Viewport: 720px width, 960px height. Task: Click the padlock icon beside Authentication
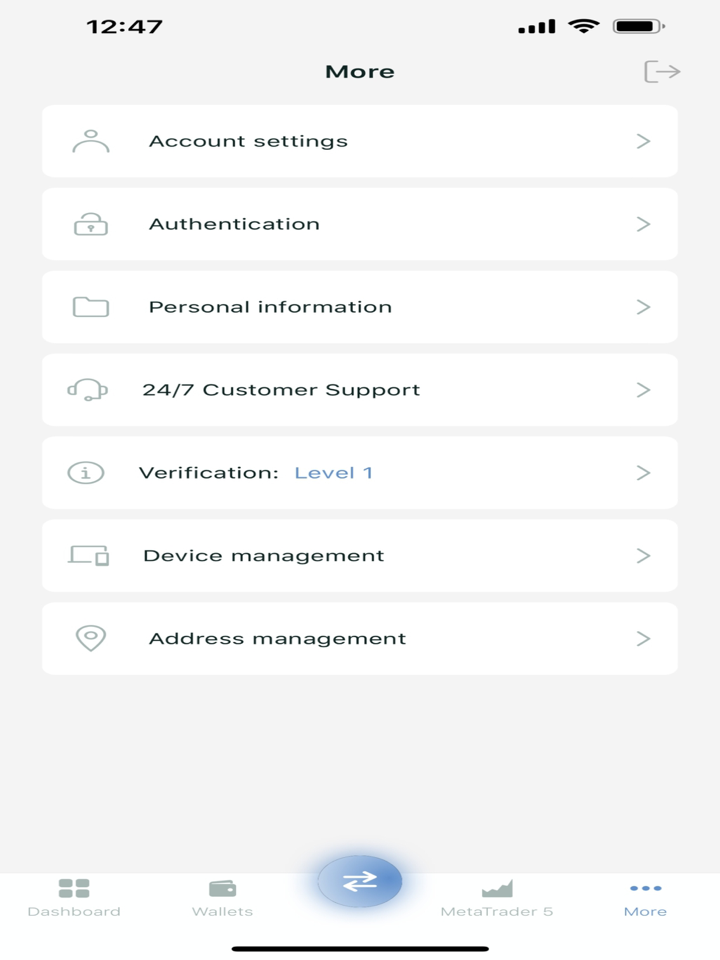click(x=91, y=224)
